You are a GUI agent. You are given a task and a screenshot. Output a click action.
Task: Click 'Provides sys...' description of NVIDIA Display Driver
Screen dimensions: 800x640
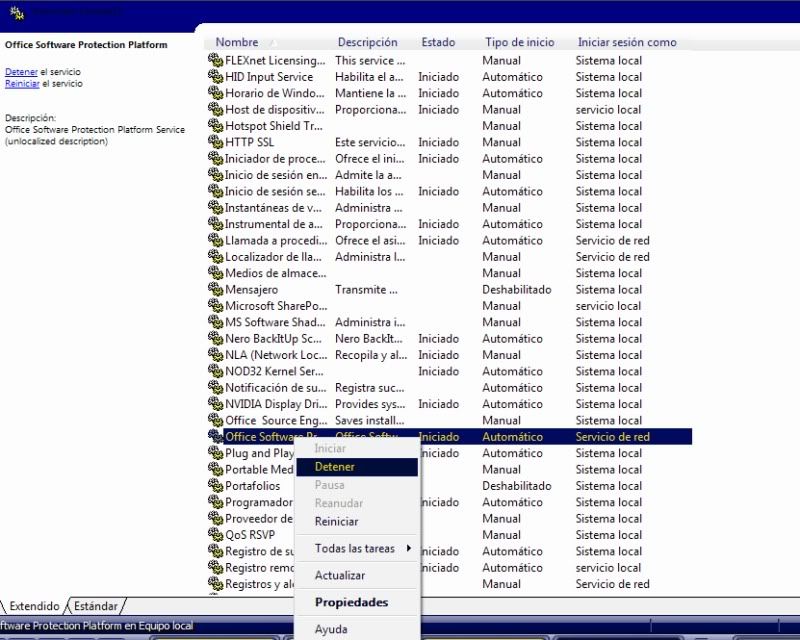tap(370, 404)
